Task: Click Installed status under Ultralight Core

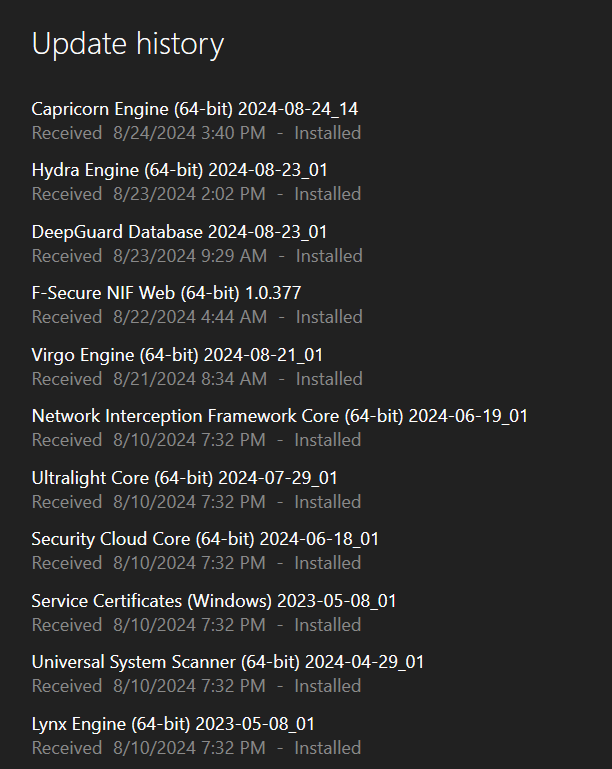Action: tap(327, 502)
